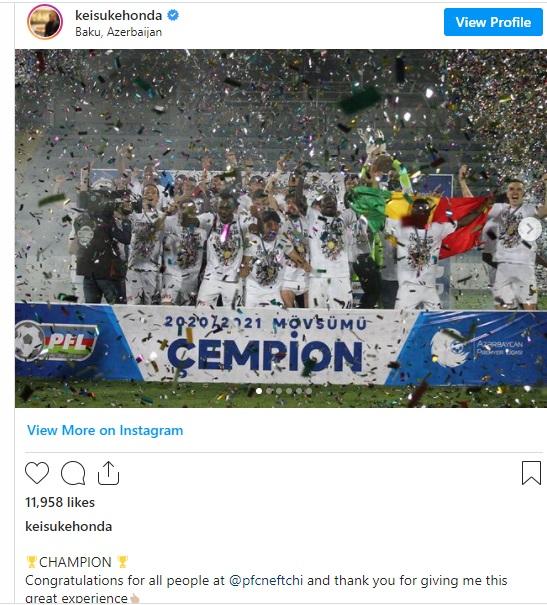Click the share arrow icon
This screenshot has height=605, width=547.
click(x=108, y=473)
